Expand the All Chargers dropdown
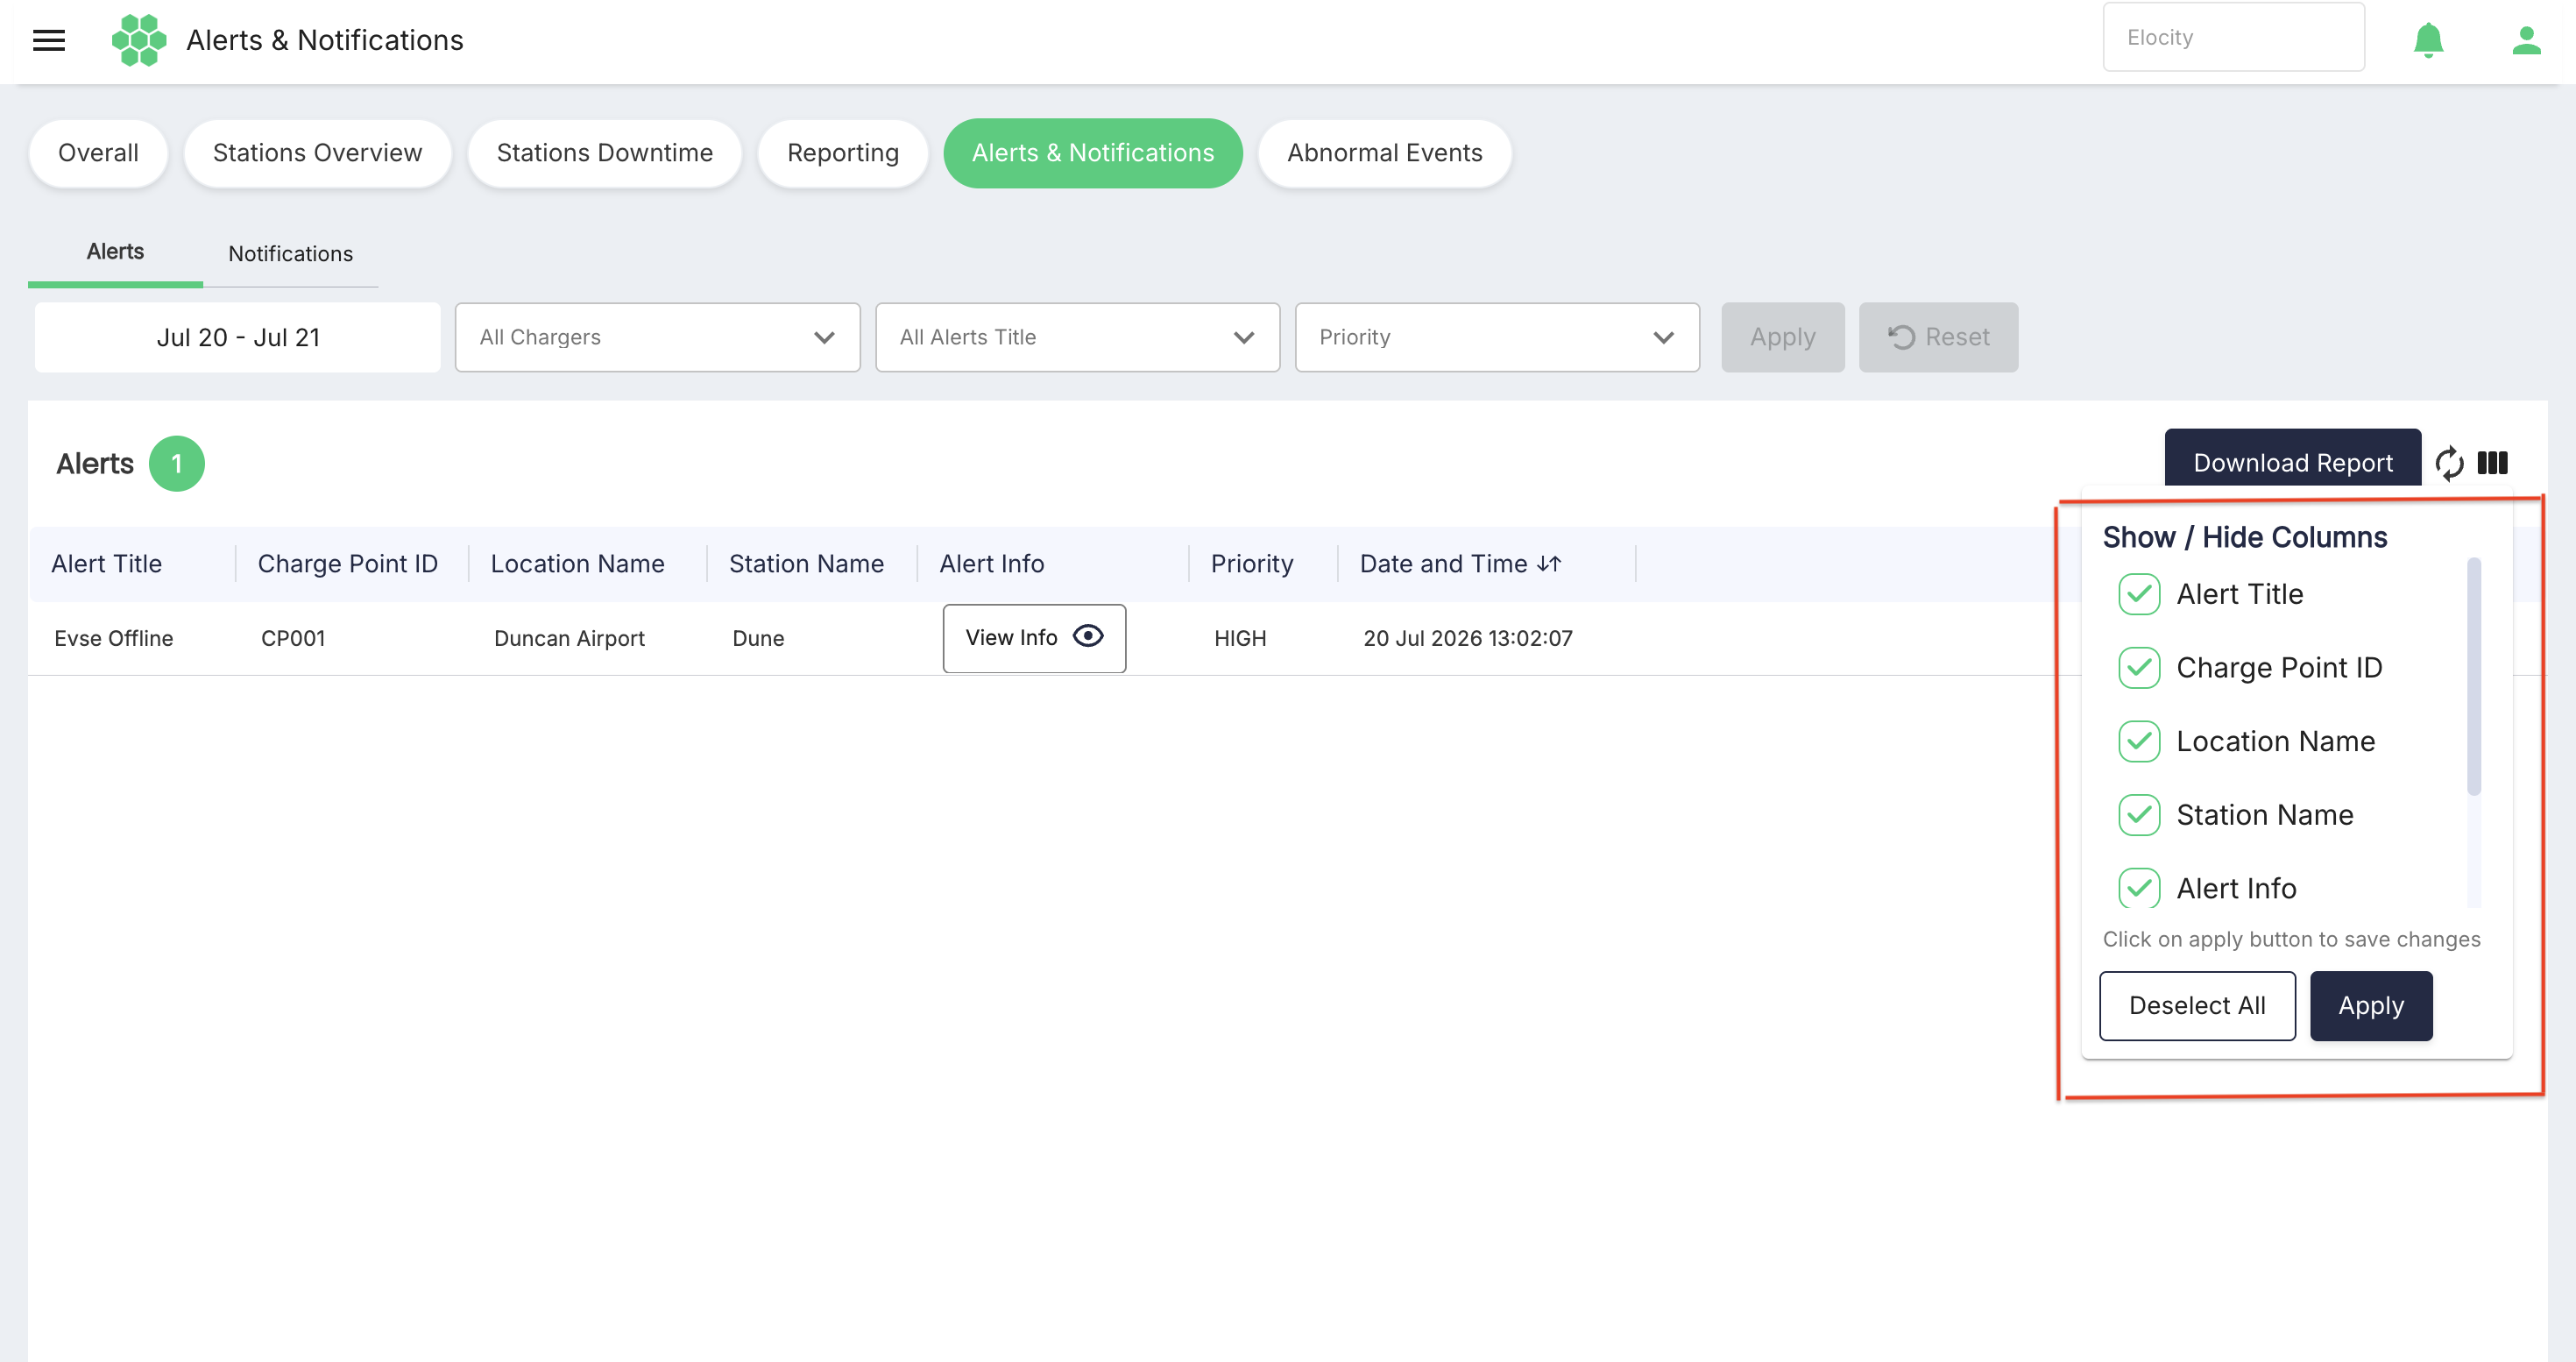 click(x=657, y=337)
